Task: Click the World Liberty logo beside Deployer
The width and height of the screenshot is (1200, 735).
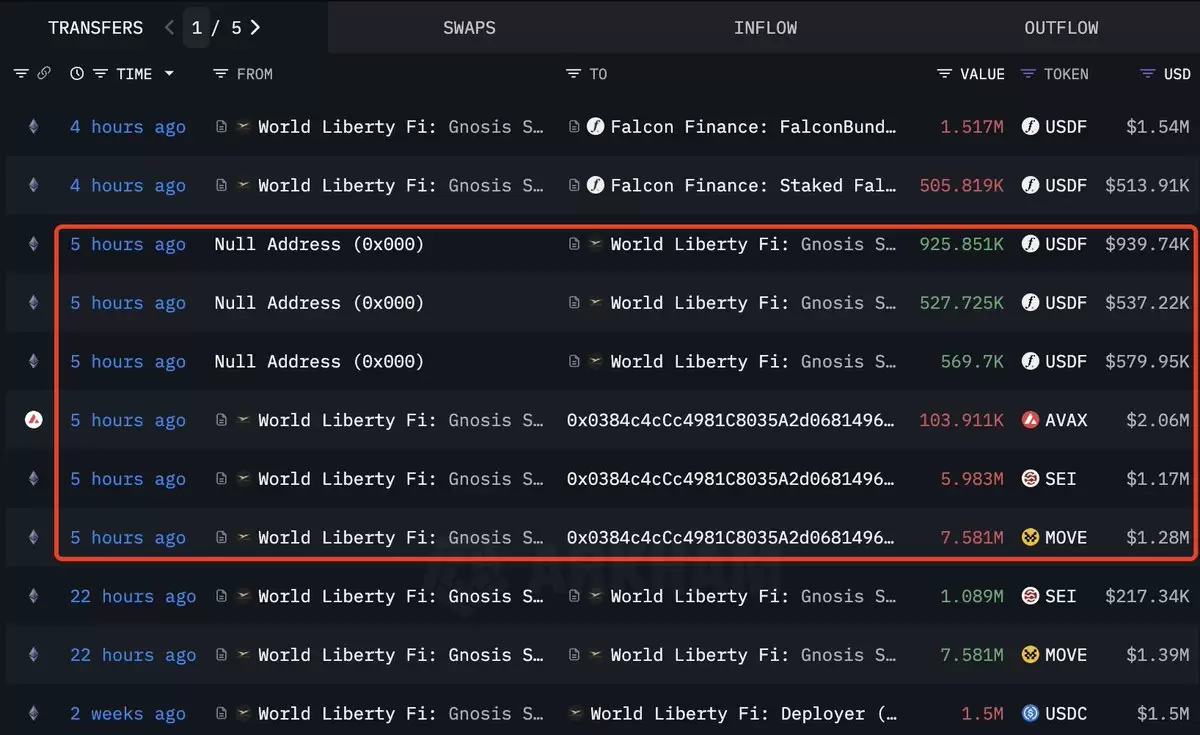Action: point(575,714)
